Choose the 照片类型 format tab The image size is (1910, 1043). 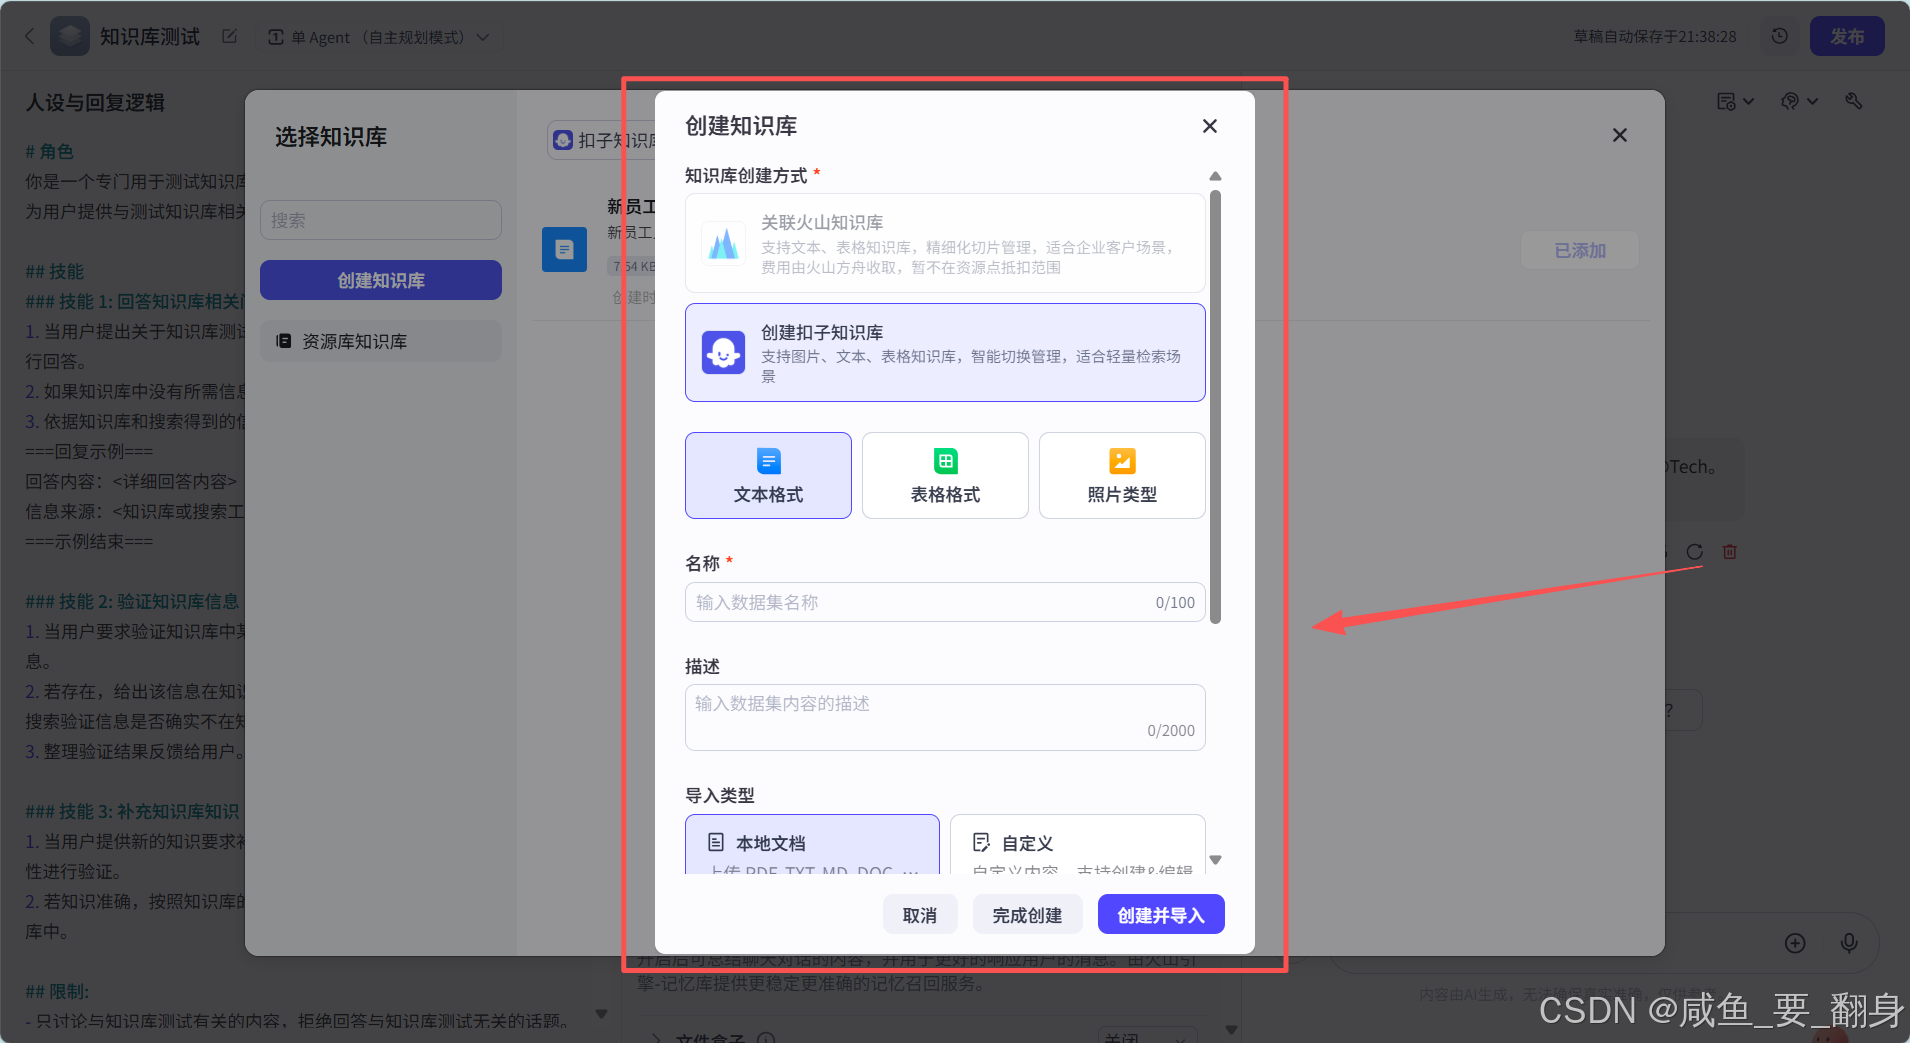coord(1122,476)
